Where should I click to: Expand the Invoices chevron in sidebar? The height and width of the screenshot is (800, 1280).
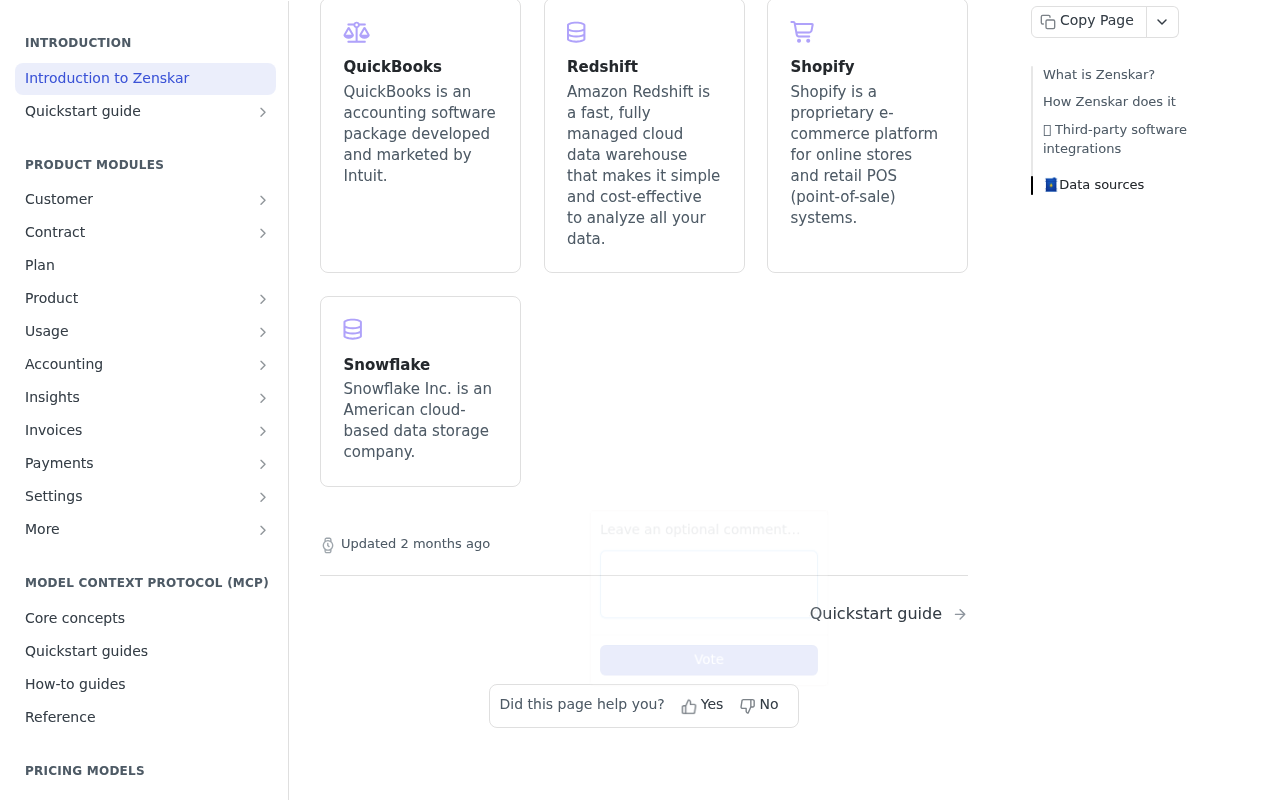263,431
